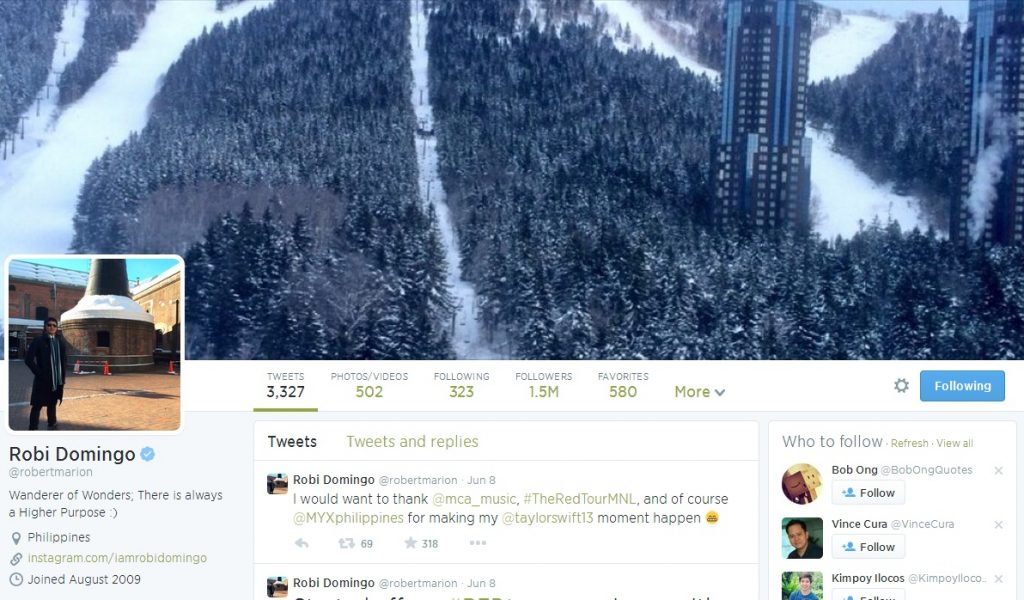Switch to Tweets and replies tab
The height and width of the screenshot is (600, 1024).
412,441
